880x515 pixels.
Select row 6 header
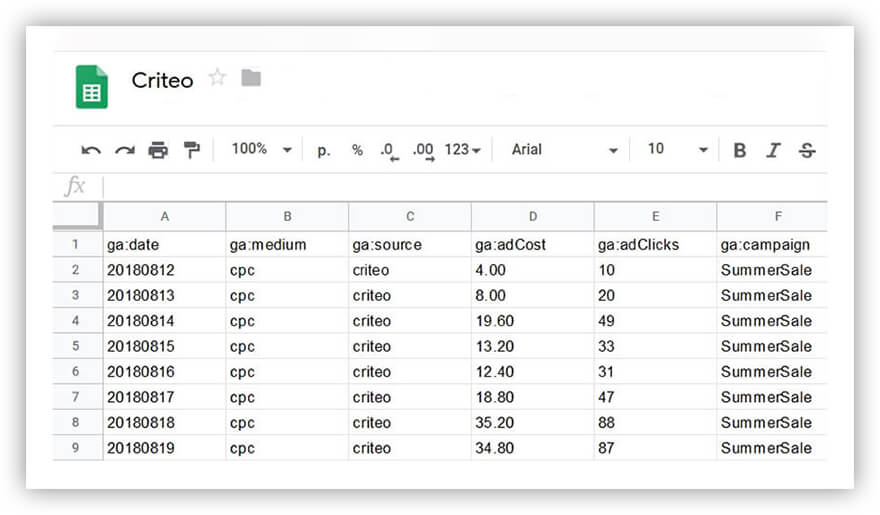[x=75, y=371]
